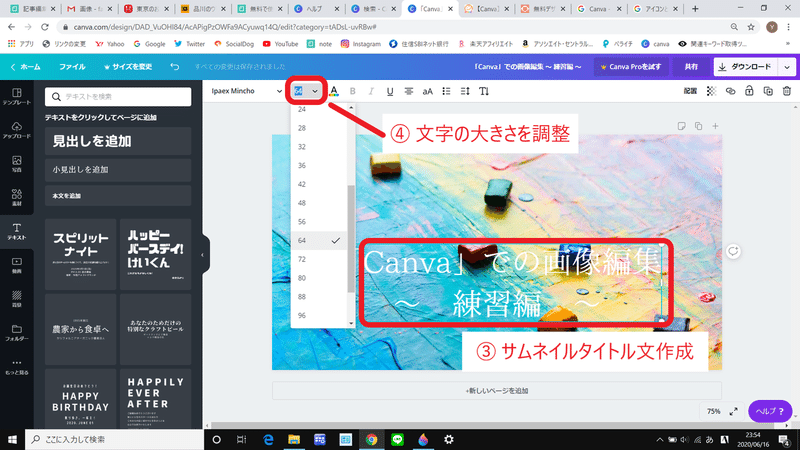800x450 pixels.
Task: Lock the selected element
Action: [x=749, y=91]
